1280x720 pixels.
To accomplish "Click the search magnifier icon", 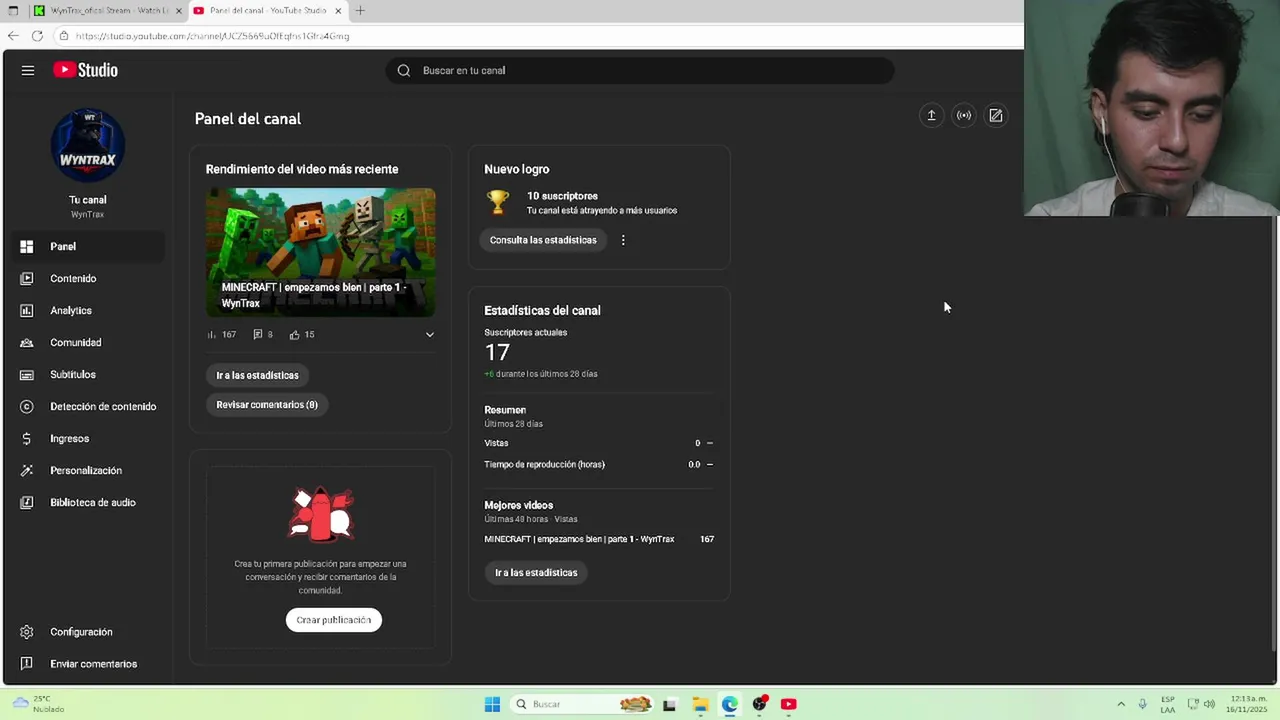I will (404, 70).
